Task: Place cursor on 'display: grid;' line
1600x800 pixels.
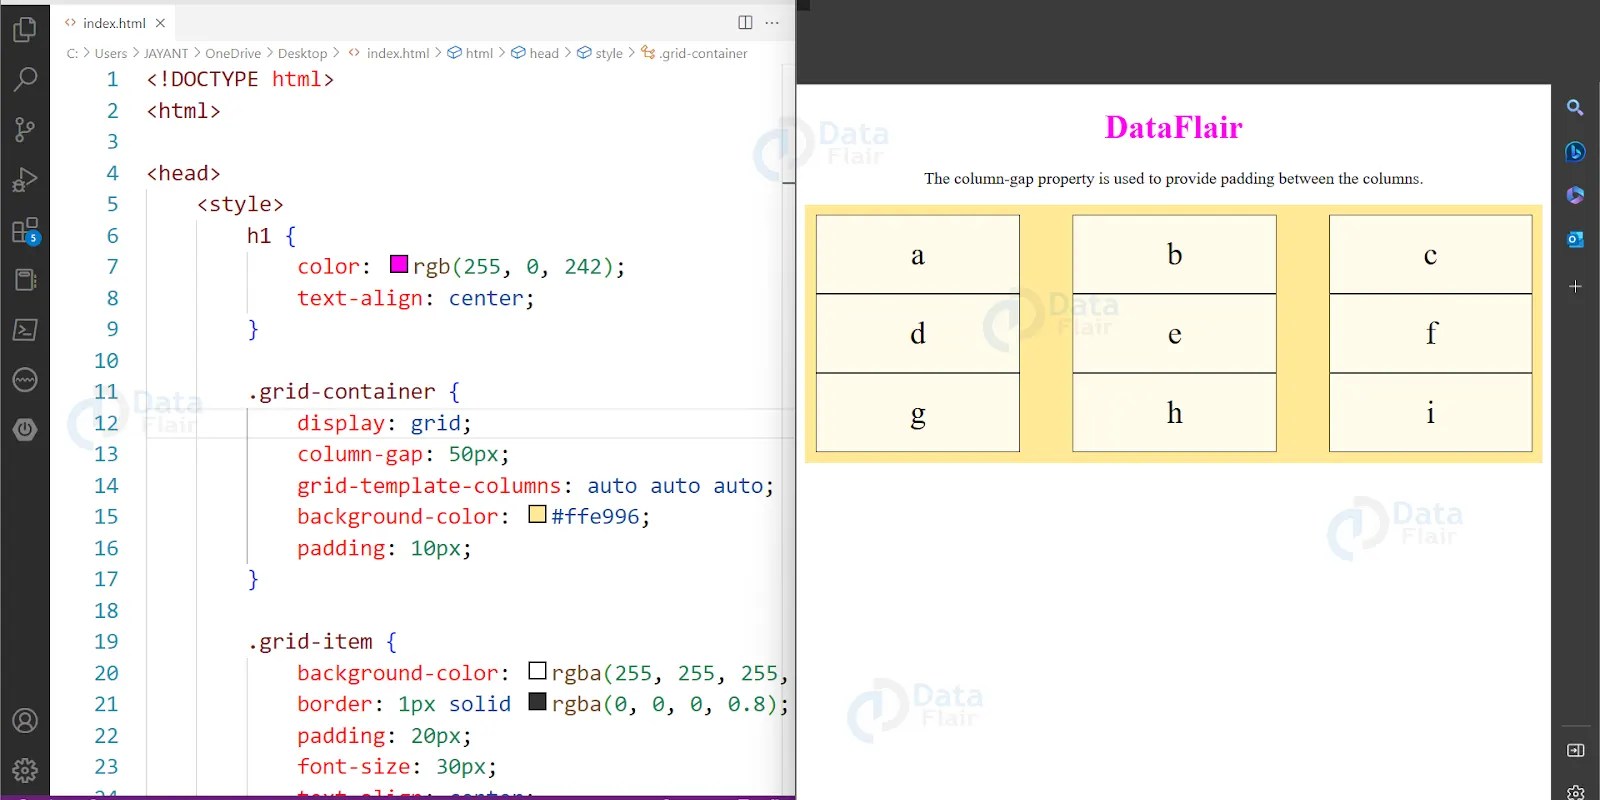Action: tap(384, 423)
